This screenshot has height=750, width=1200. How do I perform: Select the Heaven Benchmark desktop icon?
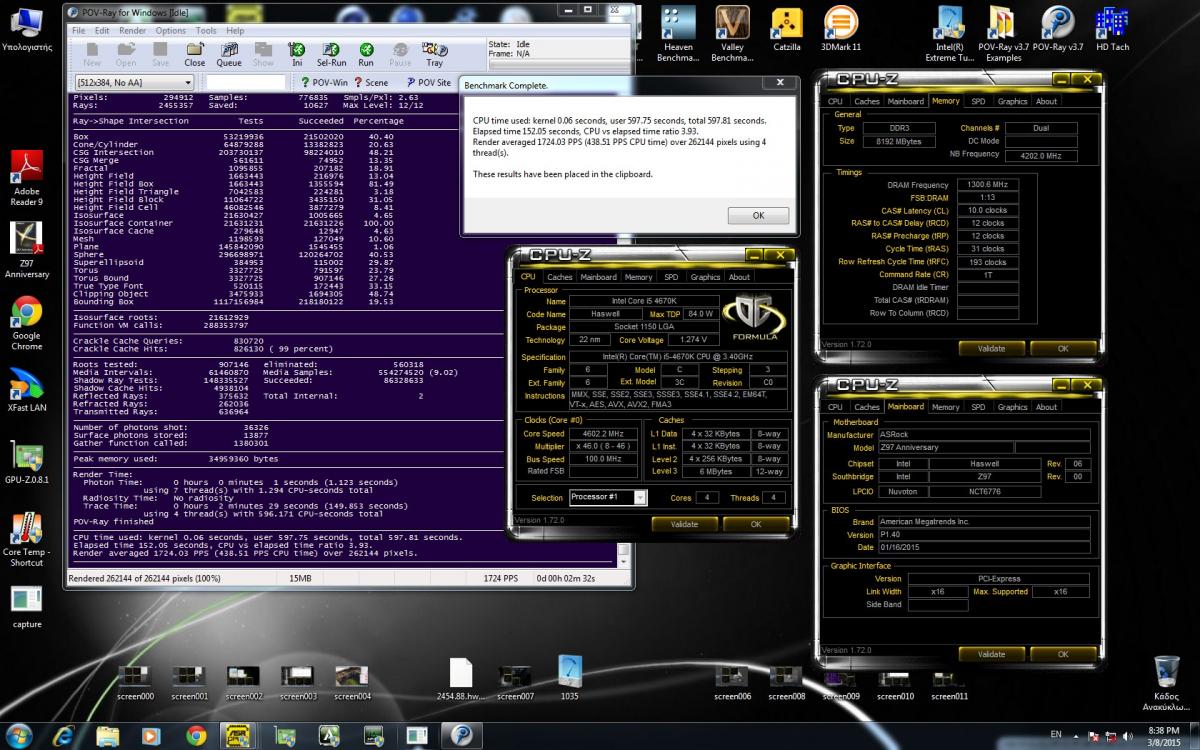pyautogui.click(x=678, y=34)
